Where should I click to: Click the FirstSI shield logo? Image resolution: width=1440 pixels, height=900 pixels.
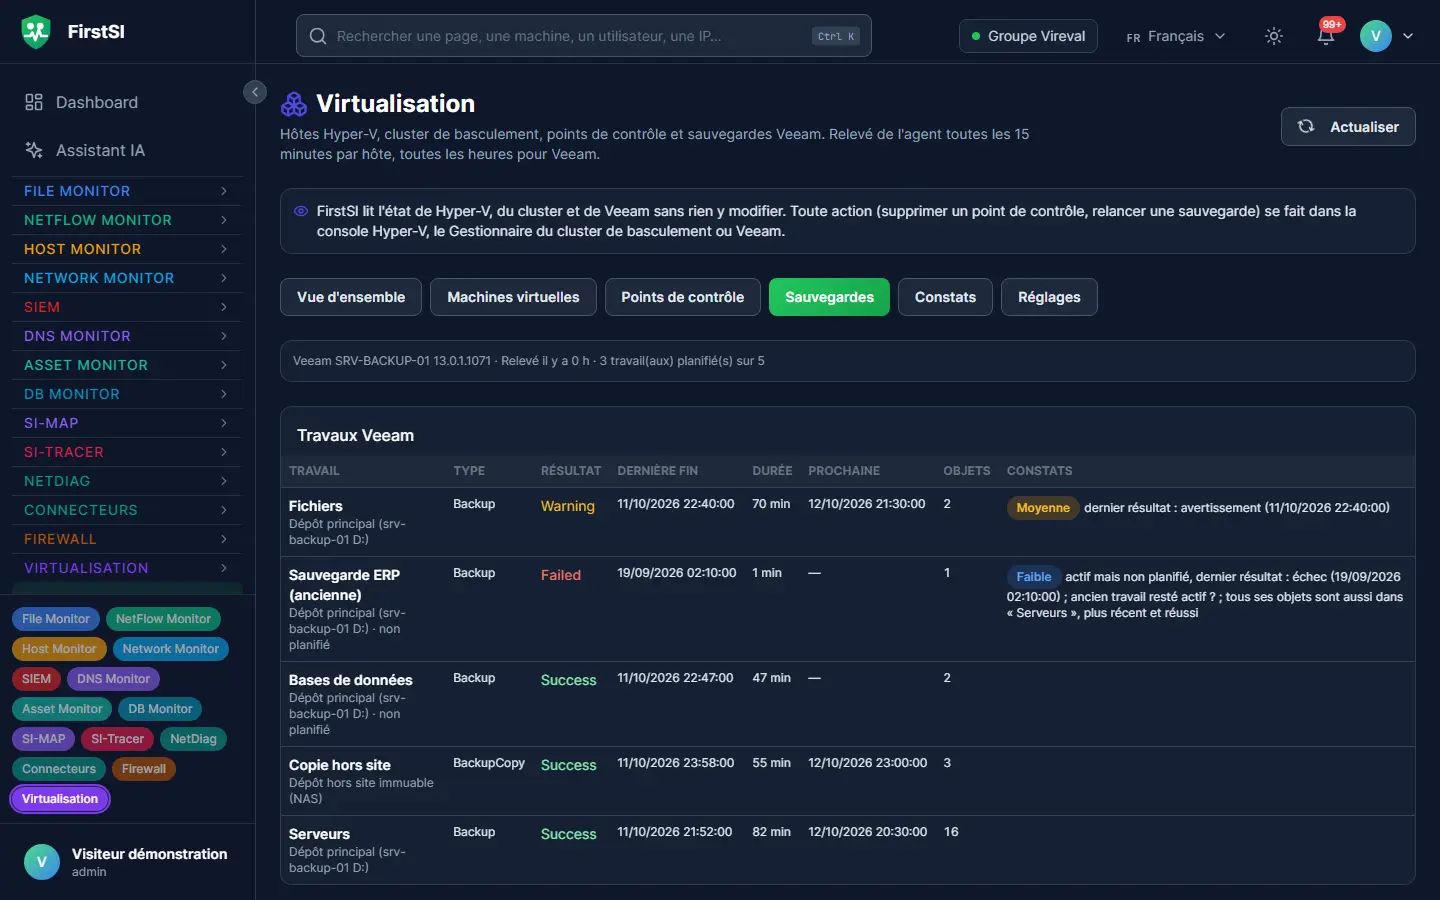(x=36, y=32)
